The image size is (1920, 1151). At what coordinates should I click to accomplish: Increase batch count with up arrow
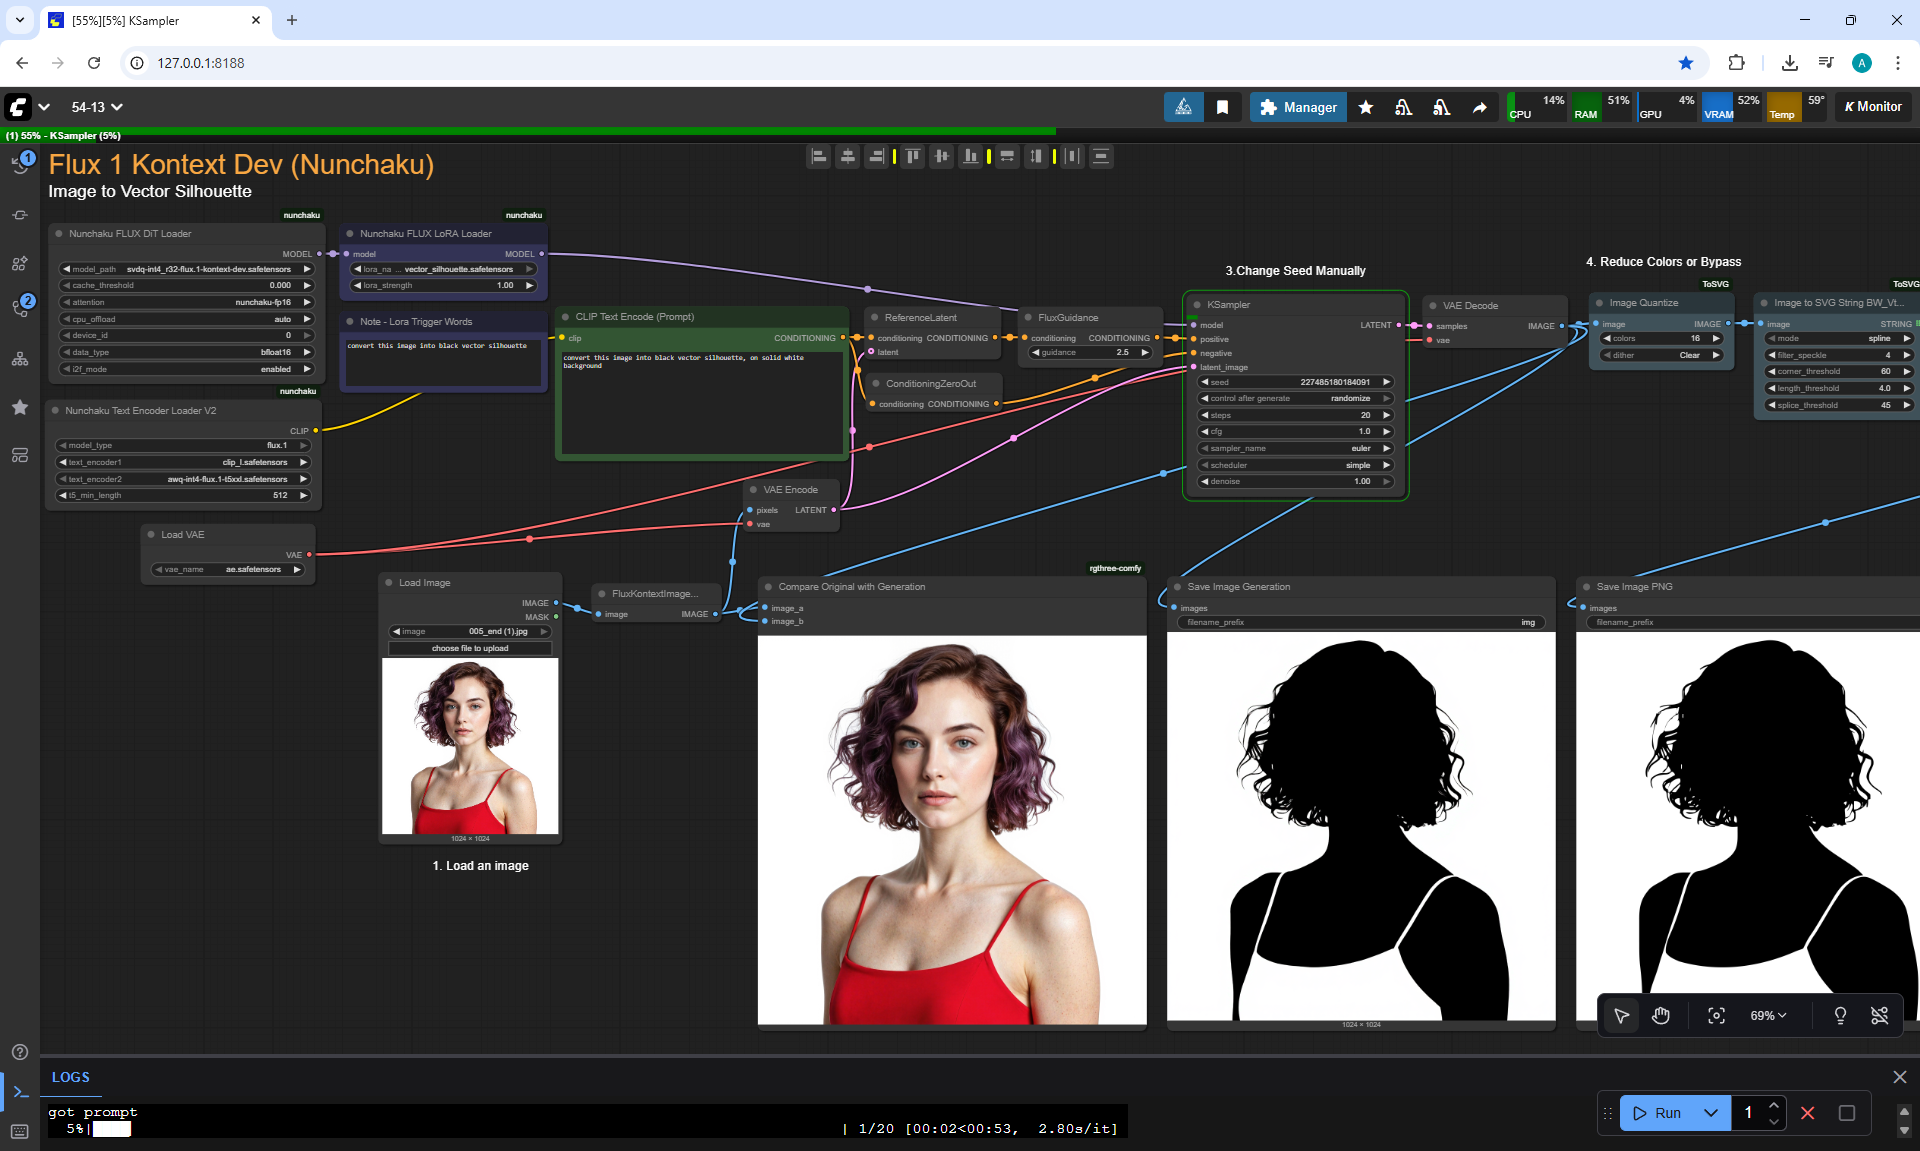click(1774, 1105)
